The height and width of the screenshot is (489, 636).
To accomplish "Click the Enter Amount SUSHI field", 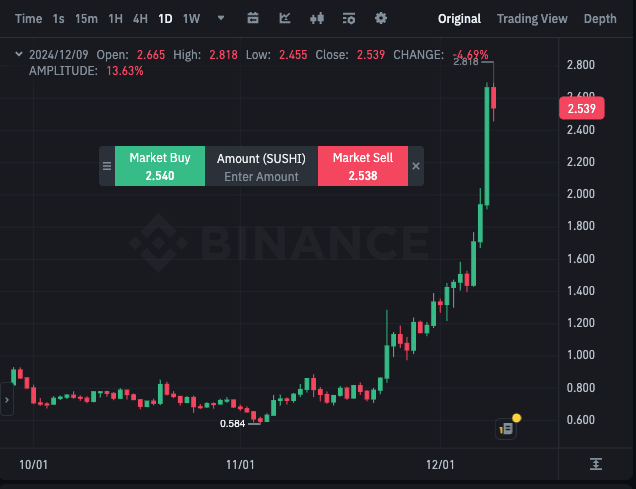I will click(261, 176).
